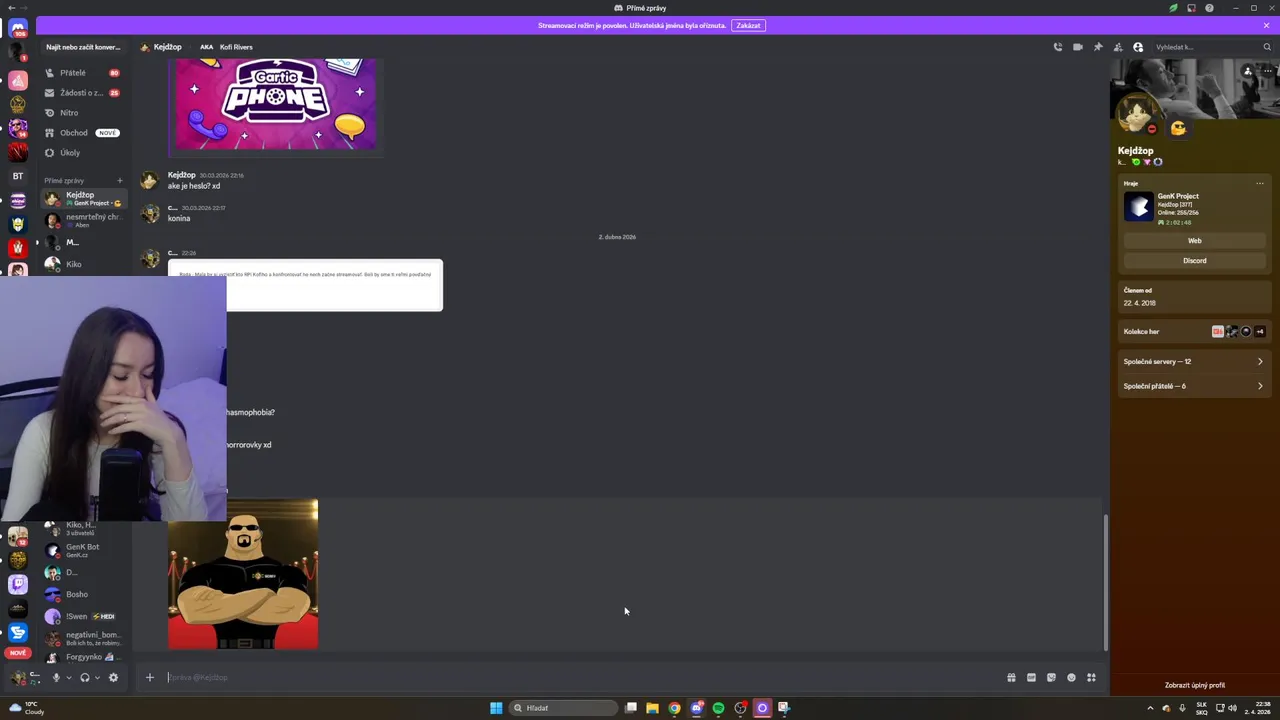Open the bouncer cartoon image
1280x720 pixels.
coord(243,574)
